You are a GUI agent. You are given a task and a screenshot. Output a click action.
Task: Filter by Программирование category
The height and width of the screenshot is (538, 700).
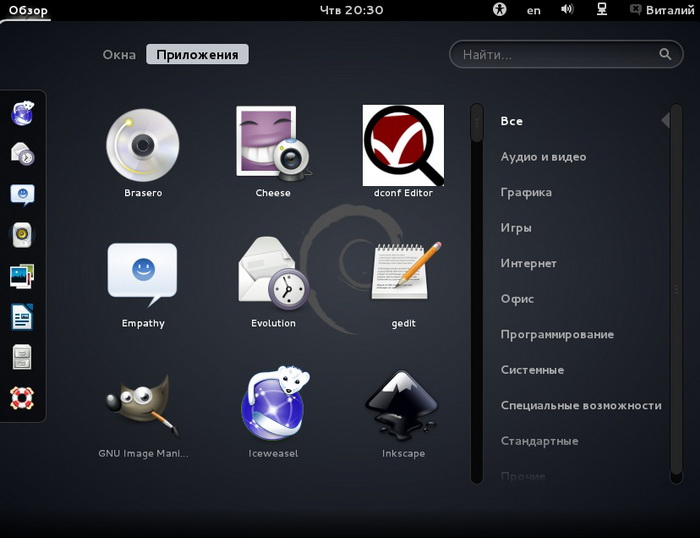[557, 334]
